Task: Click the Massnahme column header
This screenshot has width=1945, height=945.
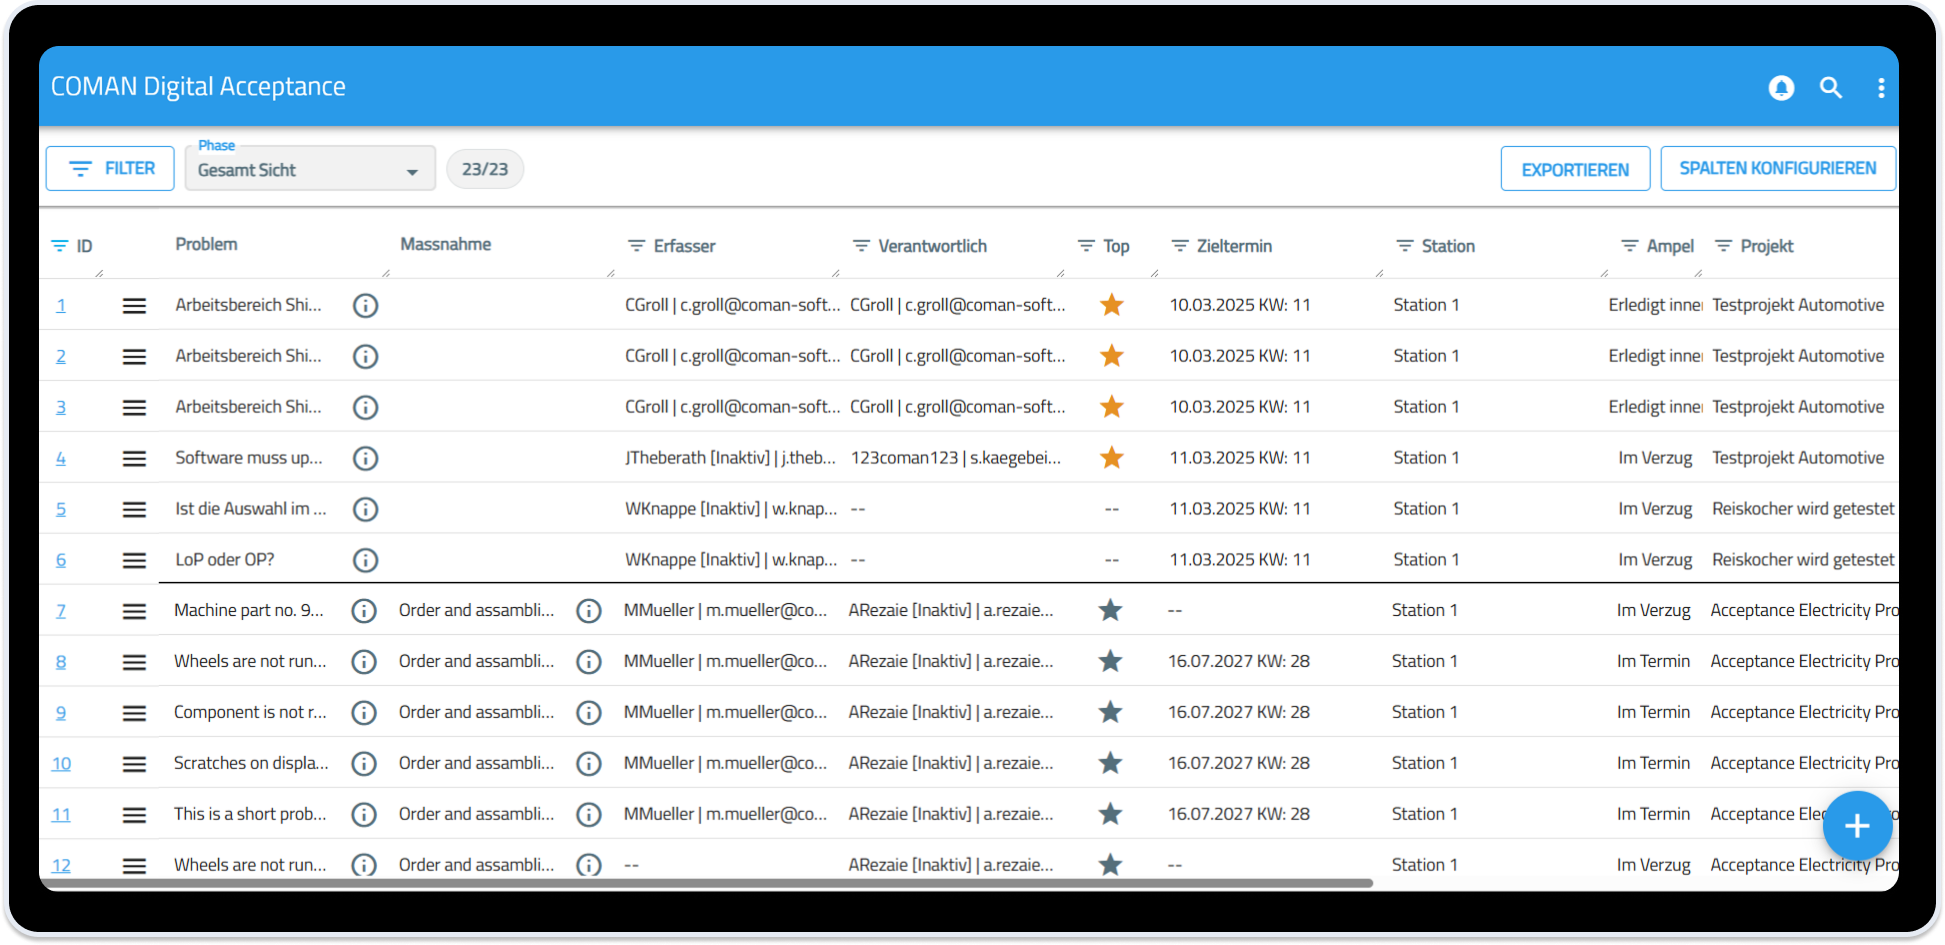Action: coord(445,245)
